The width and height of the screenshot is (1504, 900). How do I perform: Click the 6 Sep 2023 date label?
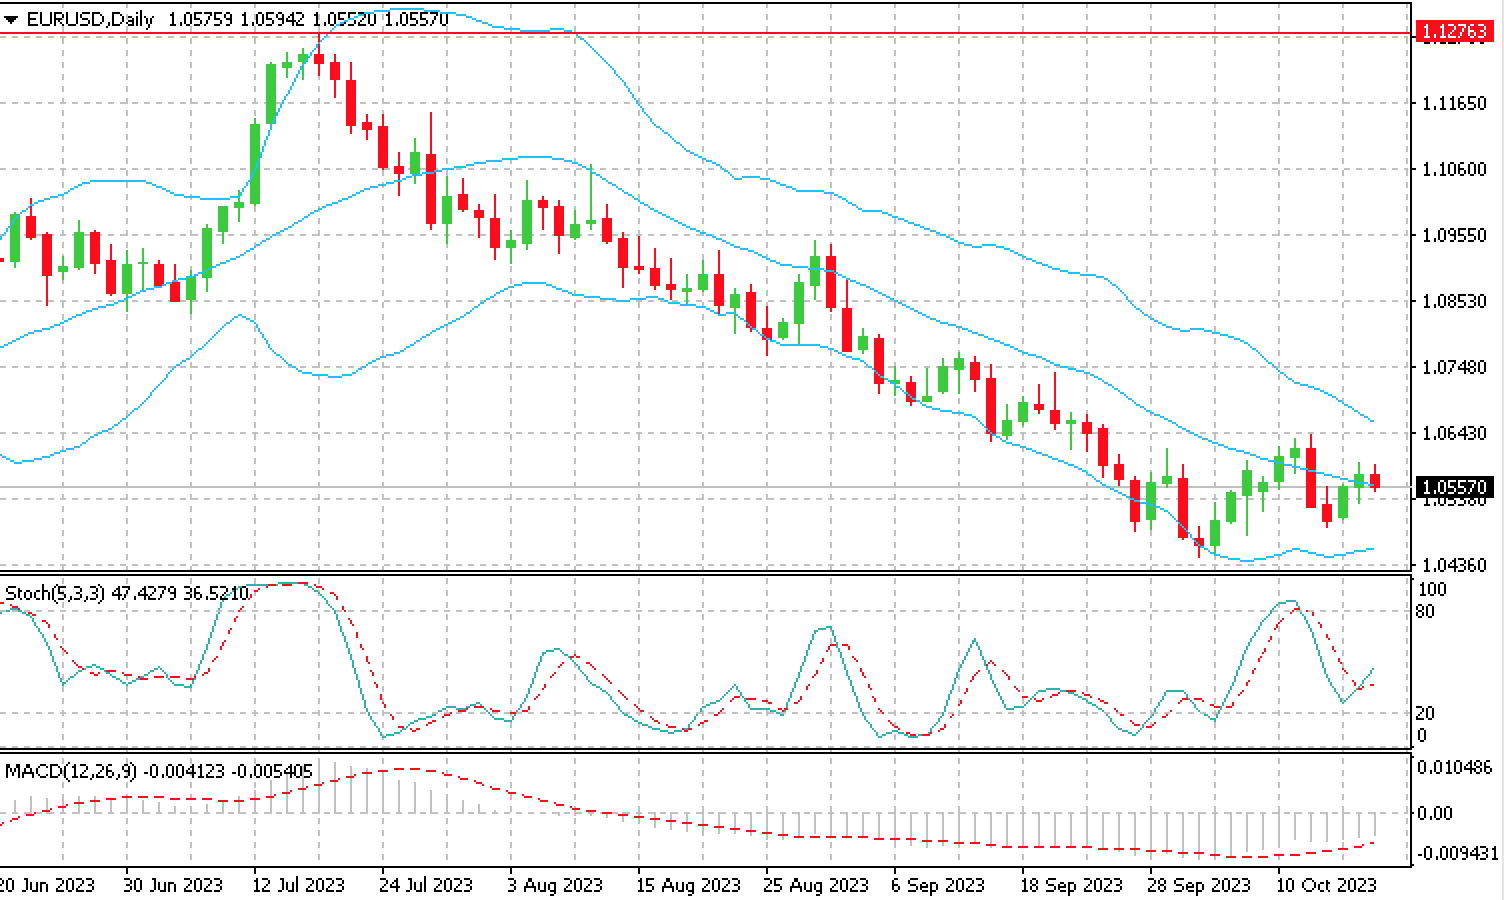938,885
